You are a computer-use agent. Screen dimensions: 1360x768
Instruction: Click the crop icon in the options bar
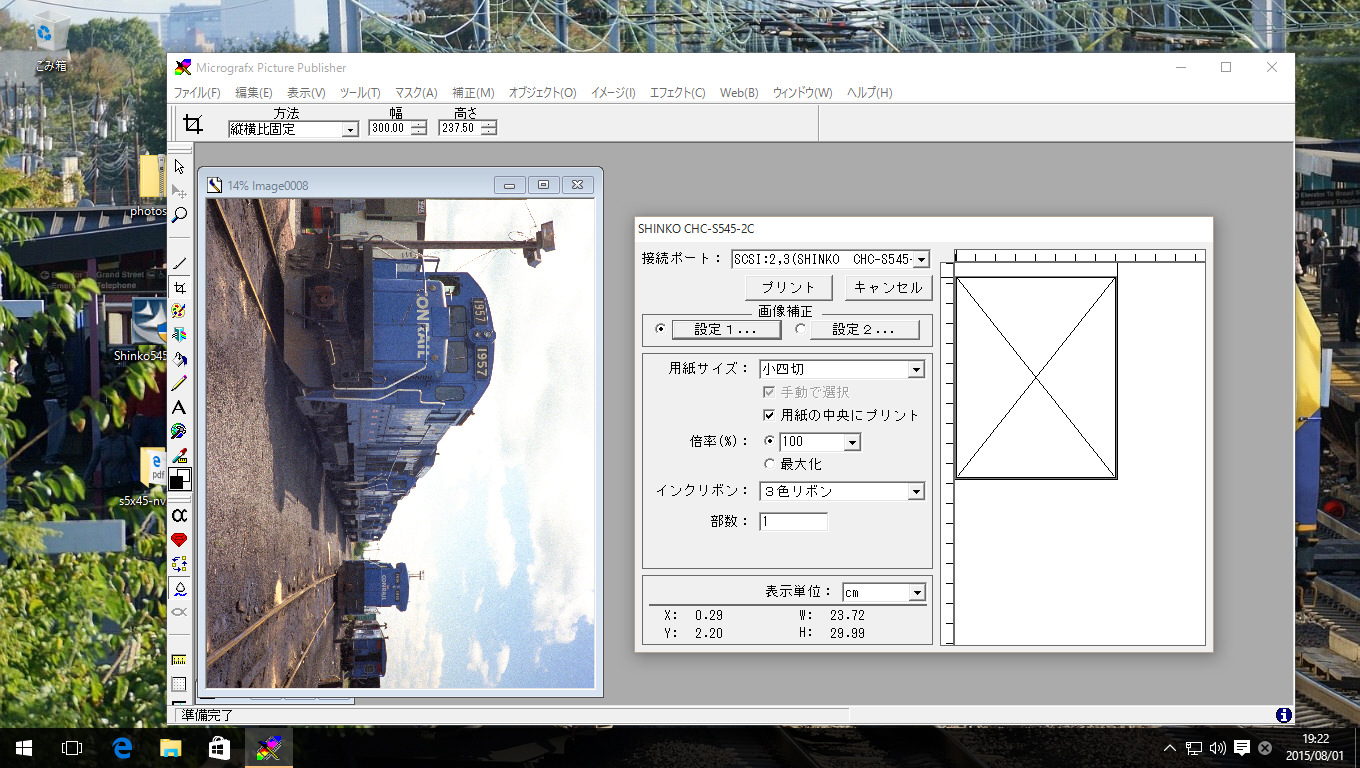[193, 124]
